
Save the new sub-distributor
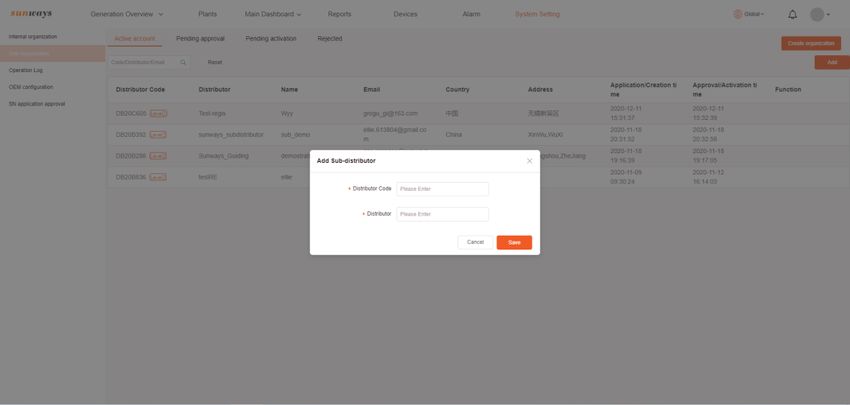click(514, 242)
